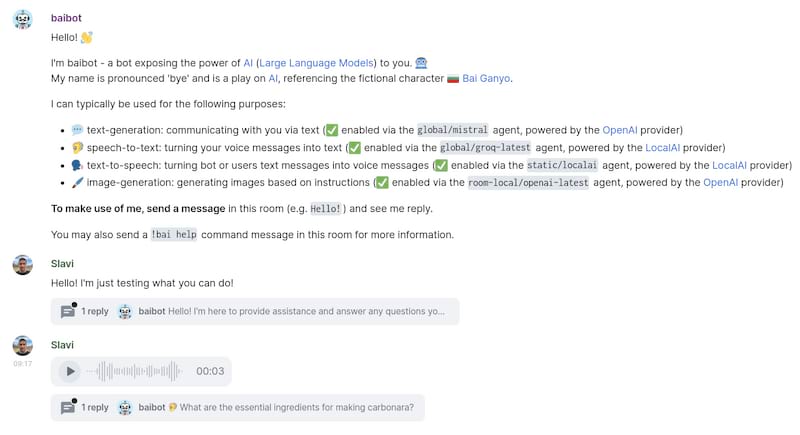Open OpenAI provider link on text-generation line
The width and height of the screenshot is (800, 435).
click(x=628, y=130)
